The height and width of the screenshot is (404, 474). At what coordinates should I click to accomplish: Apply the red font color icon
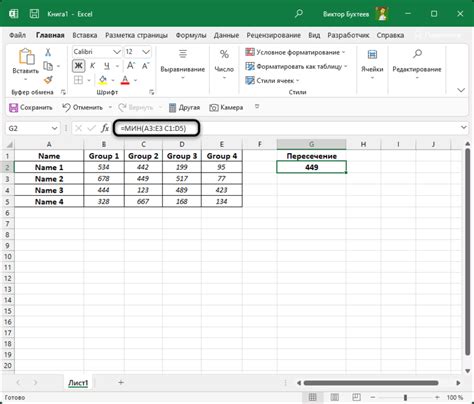(125, 80)
